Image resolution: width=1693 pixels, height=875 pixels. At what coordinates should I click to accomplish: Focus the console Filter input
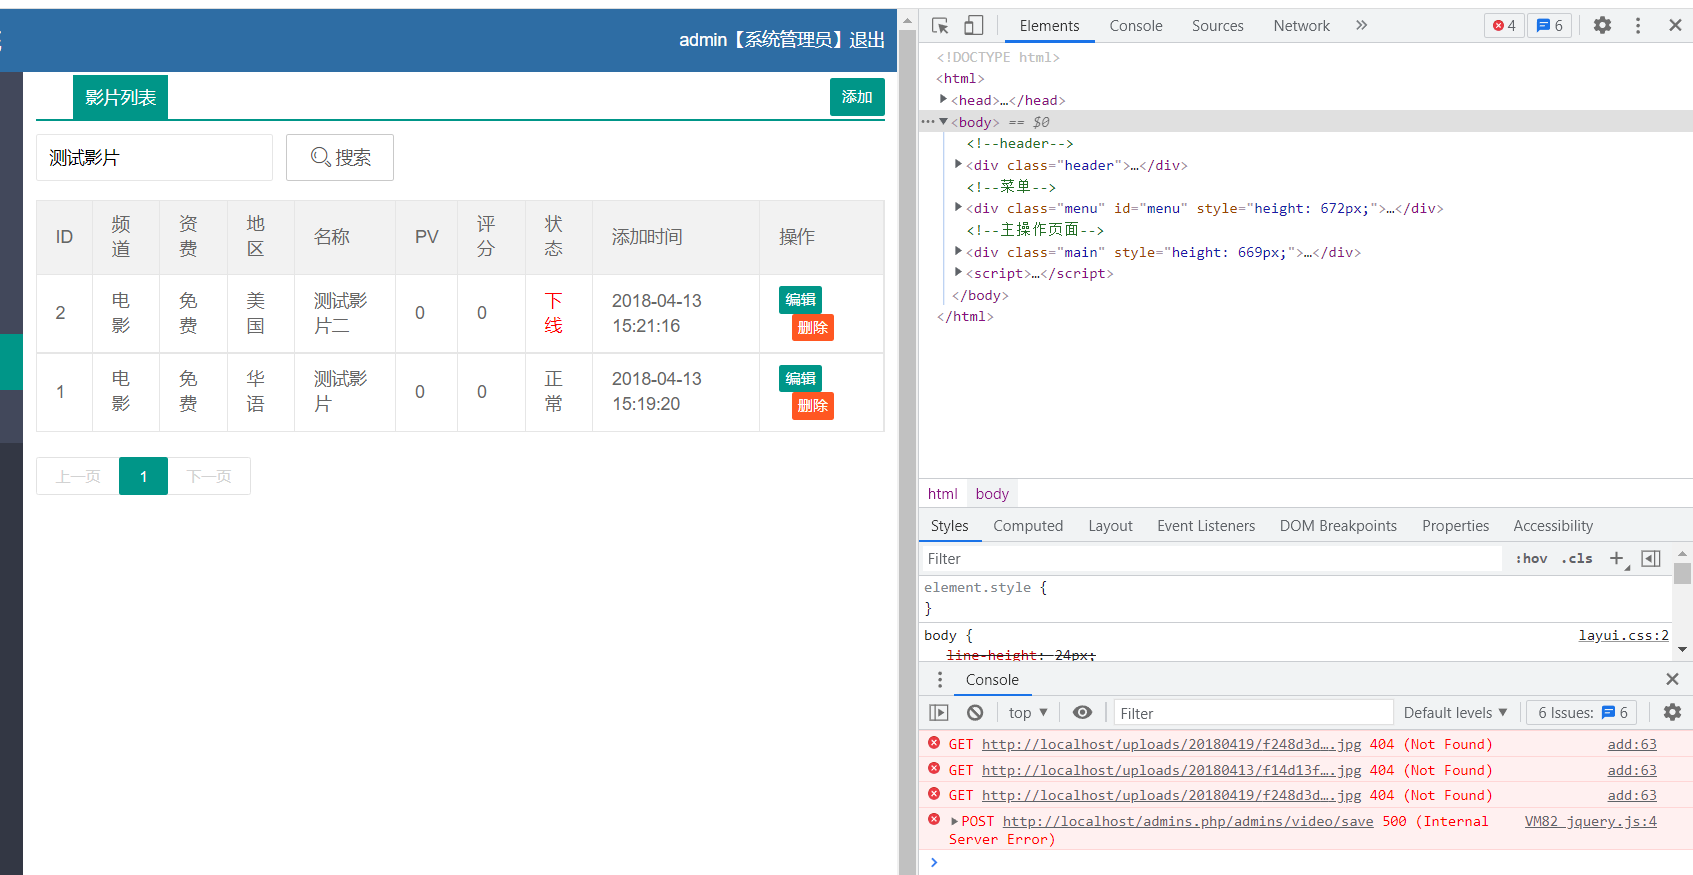pos(1253,713)
